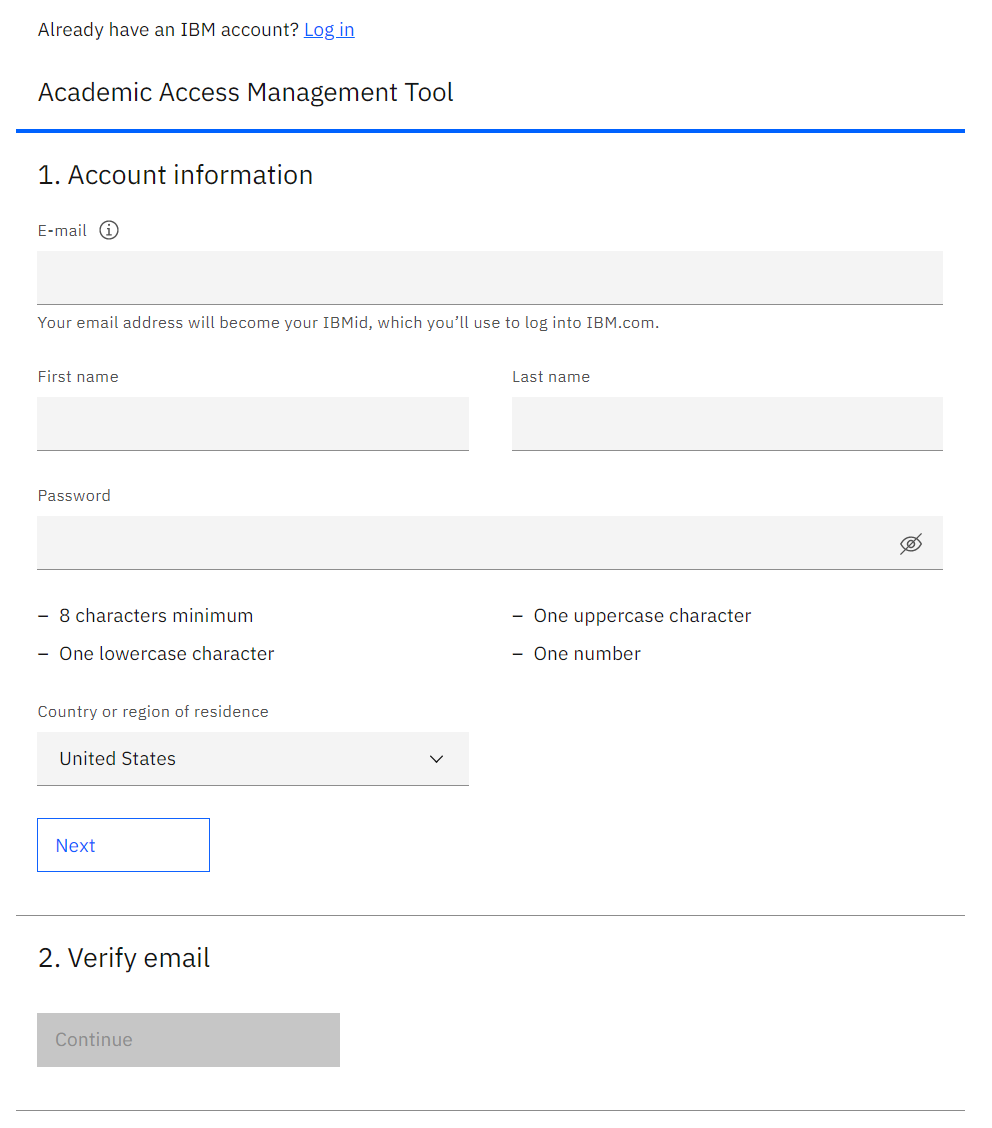Click the One uppercase character requirement
Viewport: 992px width, 1128px height.
pos(642,616)
